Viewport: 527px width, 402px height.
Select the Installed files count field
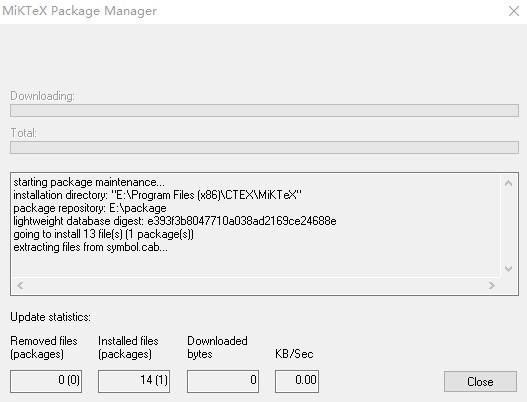(134, 381)
